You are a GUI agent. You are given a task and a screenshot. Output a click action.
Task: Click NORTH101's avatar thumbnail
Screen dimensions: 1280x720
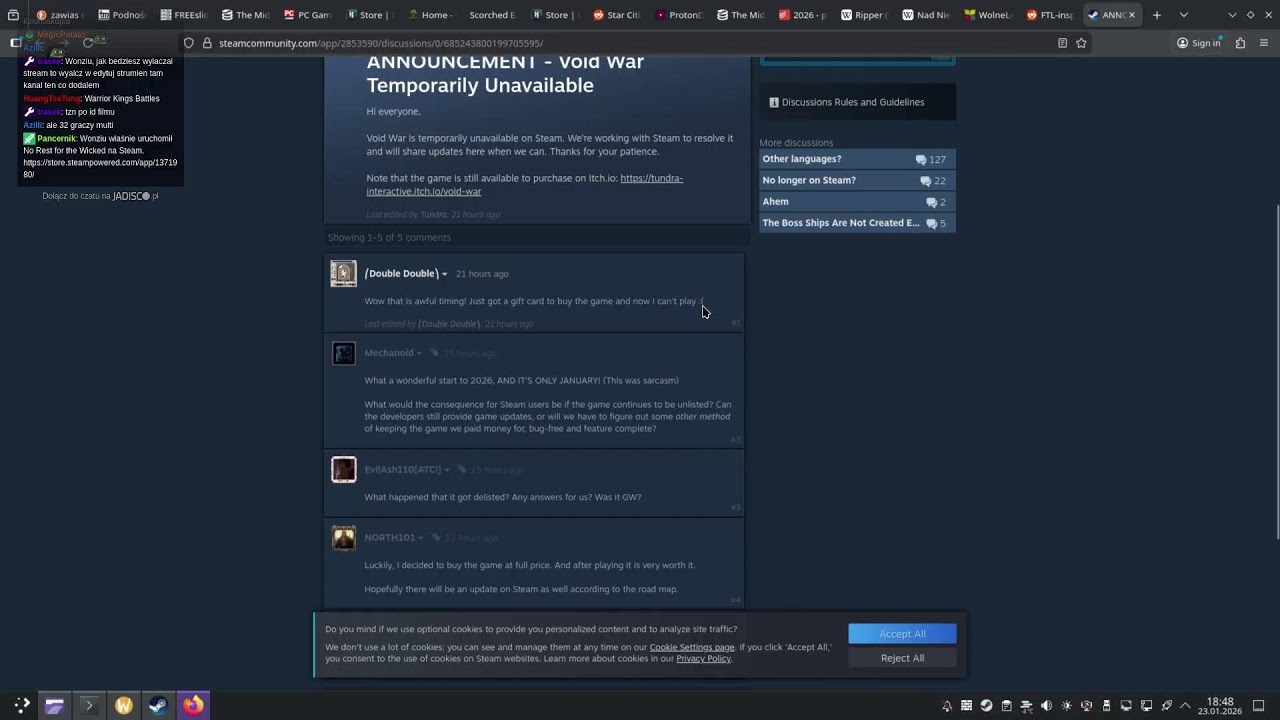343,538
